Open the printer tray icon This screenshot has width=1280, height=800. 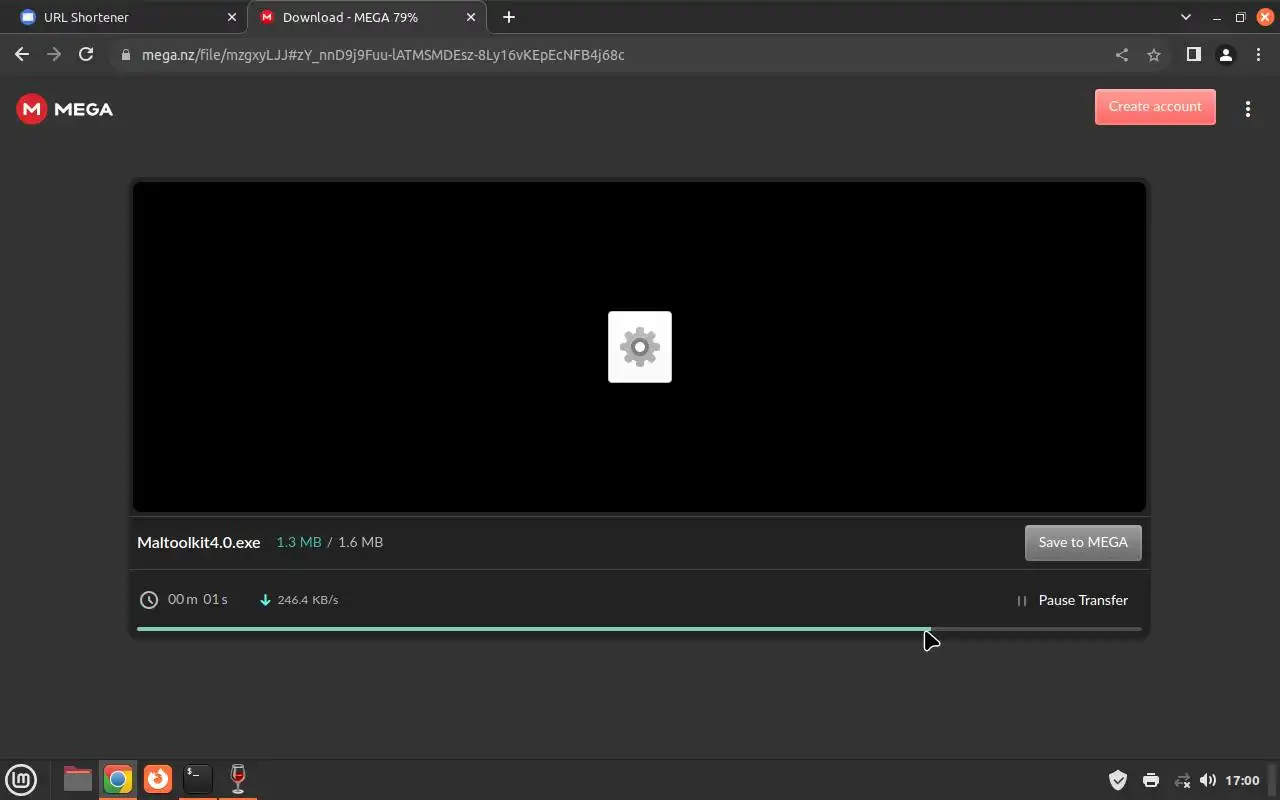[x=1150, y=780]
